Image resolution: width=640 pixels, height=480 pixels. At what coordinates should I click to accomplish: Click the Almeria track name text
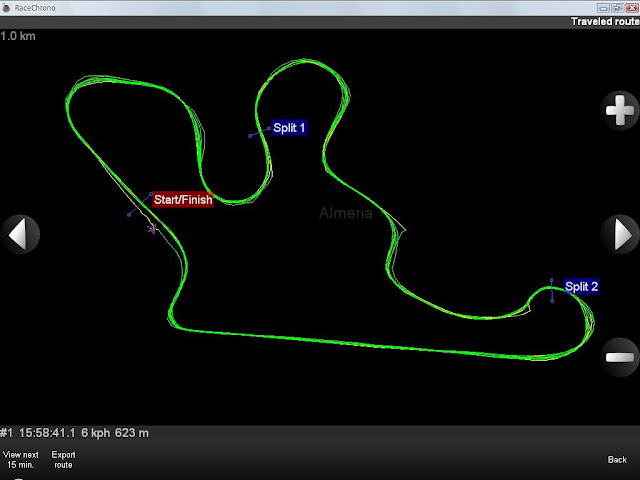[x=346, y=213]
